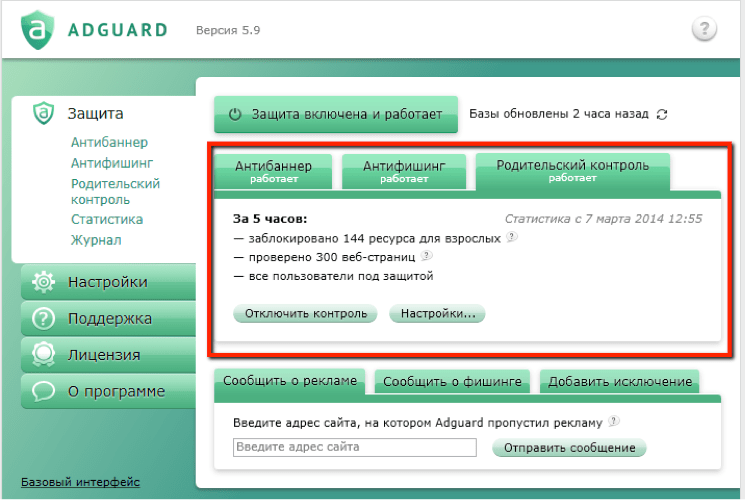Click the speech bubble О программе icon
746x500 pixels.
43,391
